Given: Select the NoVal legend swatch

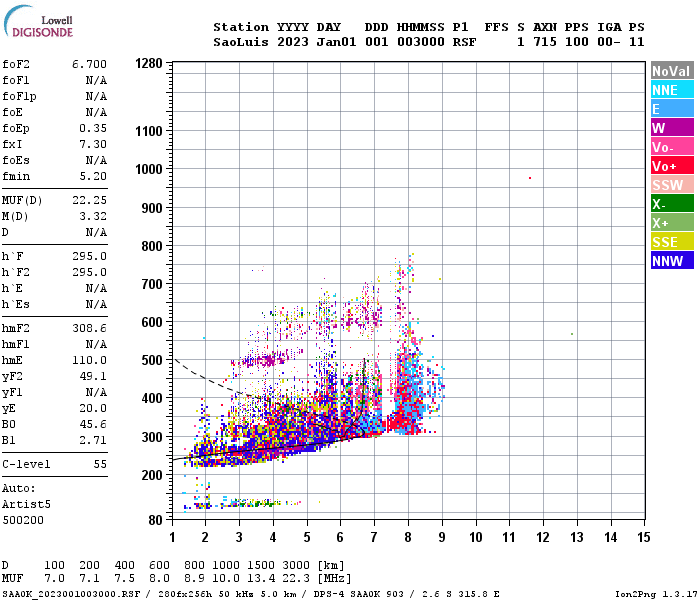Looking at the screenshot, I should coord(672,71).
